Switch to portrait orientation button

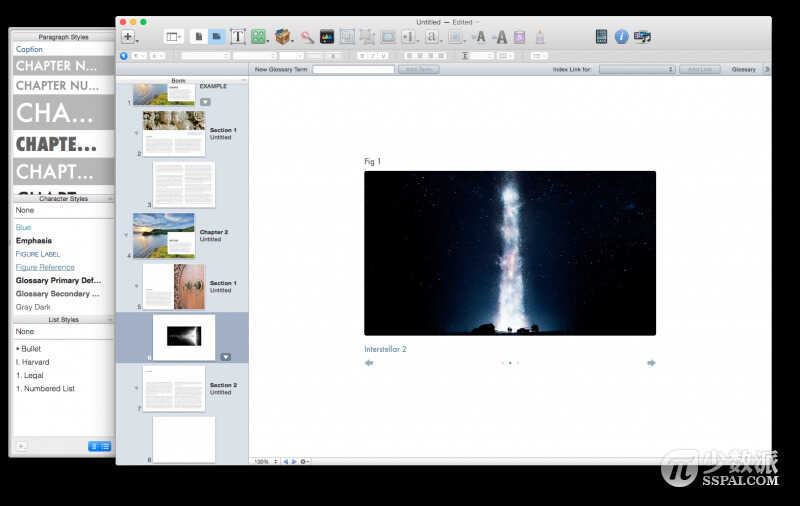[x=199, y=37]
